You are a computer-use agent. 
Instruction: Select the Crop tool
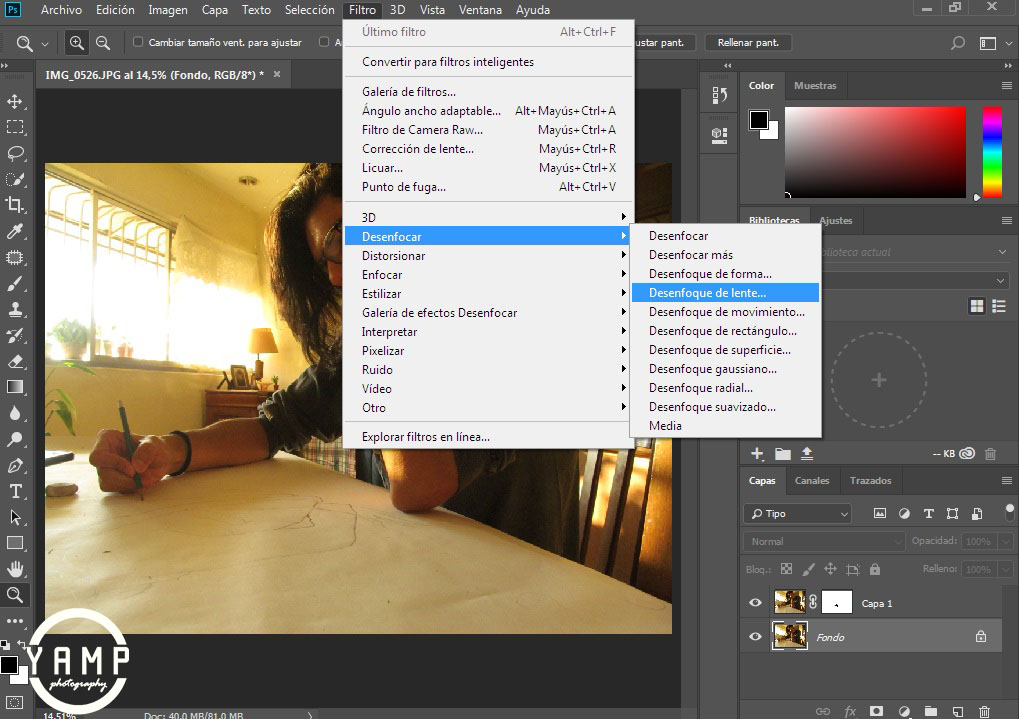coord(15,205)
